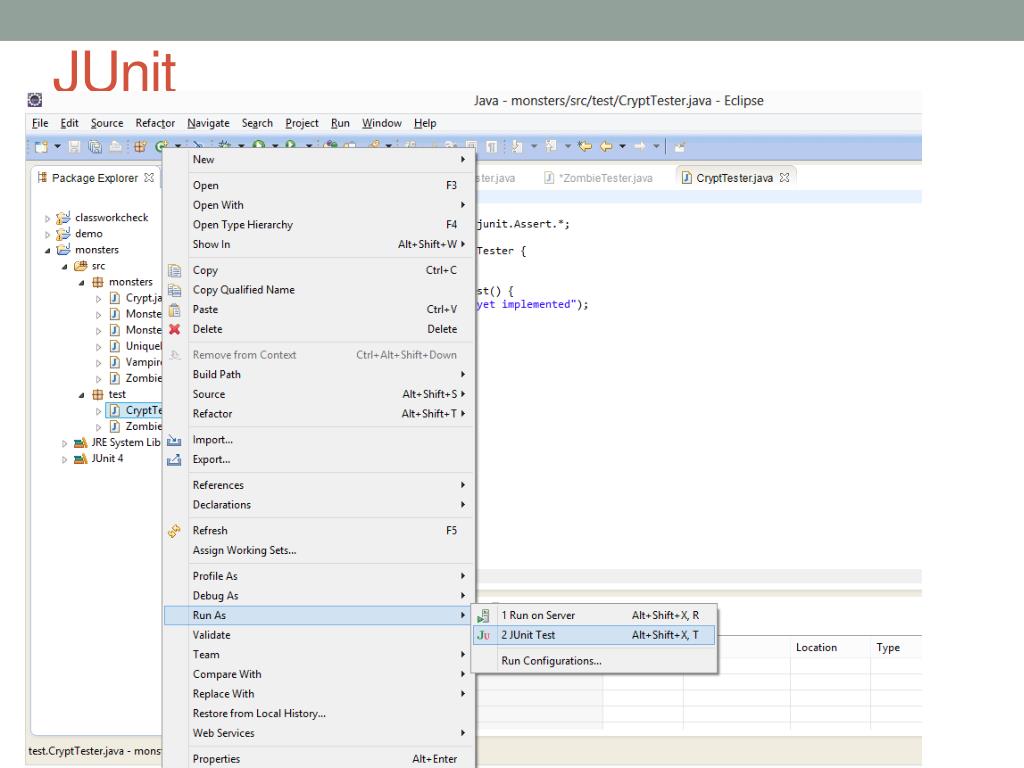Close the Package Explorer view
The image size is (1024, 768).
[x=149, y=178]
